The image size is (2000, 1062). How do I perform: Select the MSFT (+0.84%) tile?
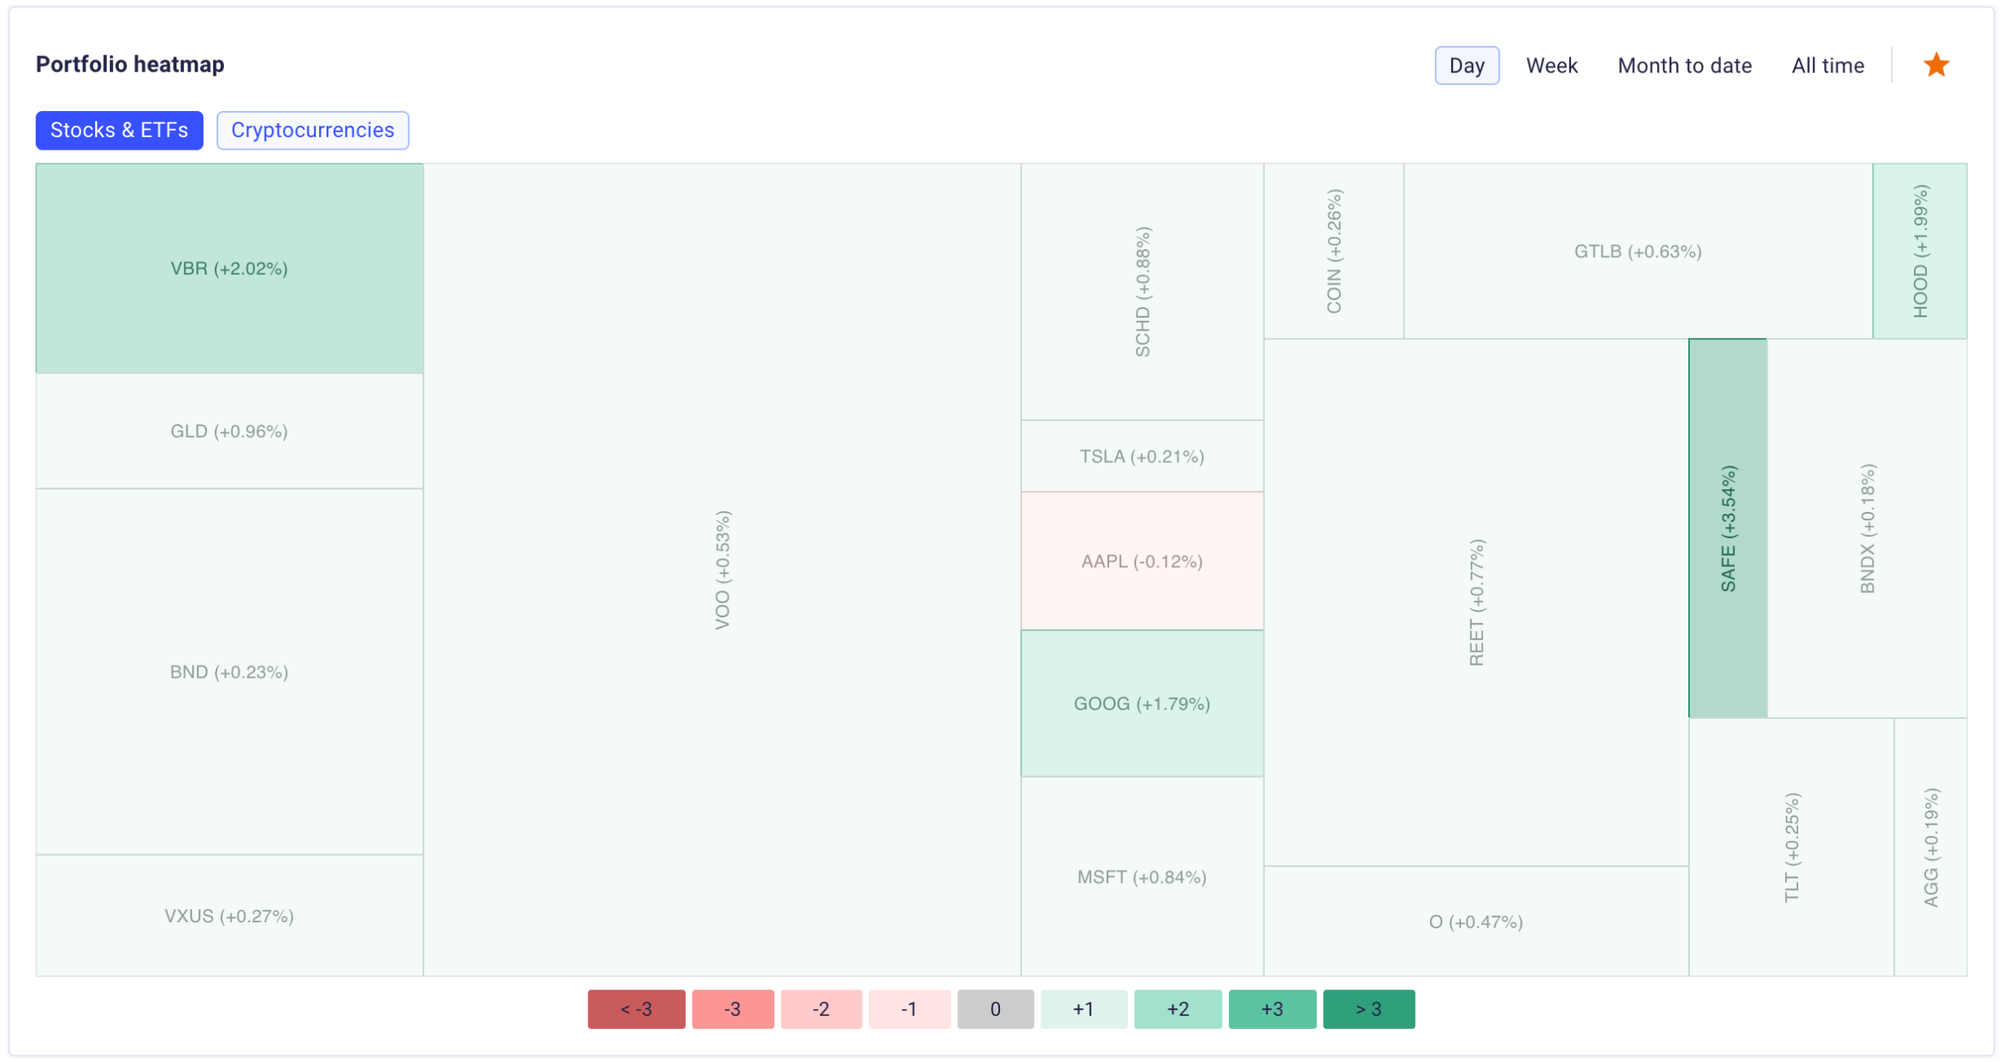pyautogui.click(x=1142, y=876)
